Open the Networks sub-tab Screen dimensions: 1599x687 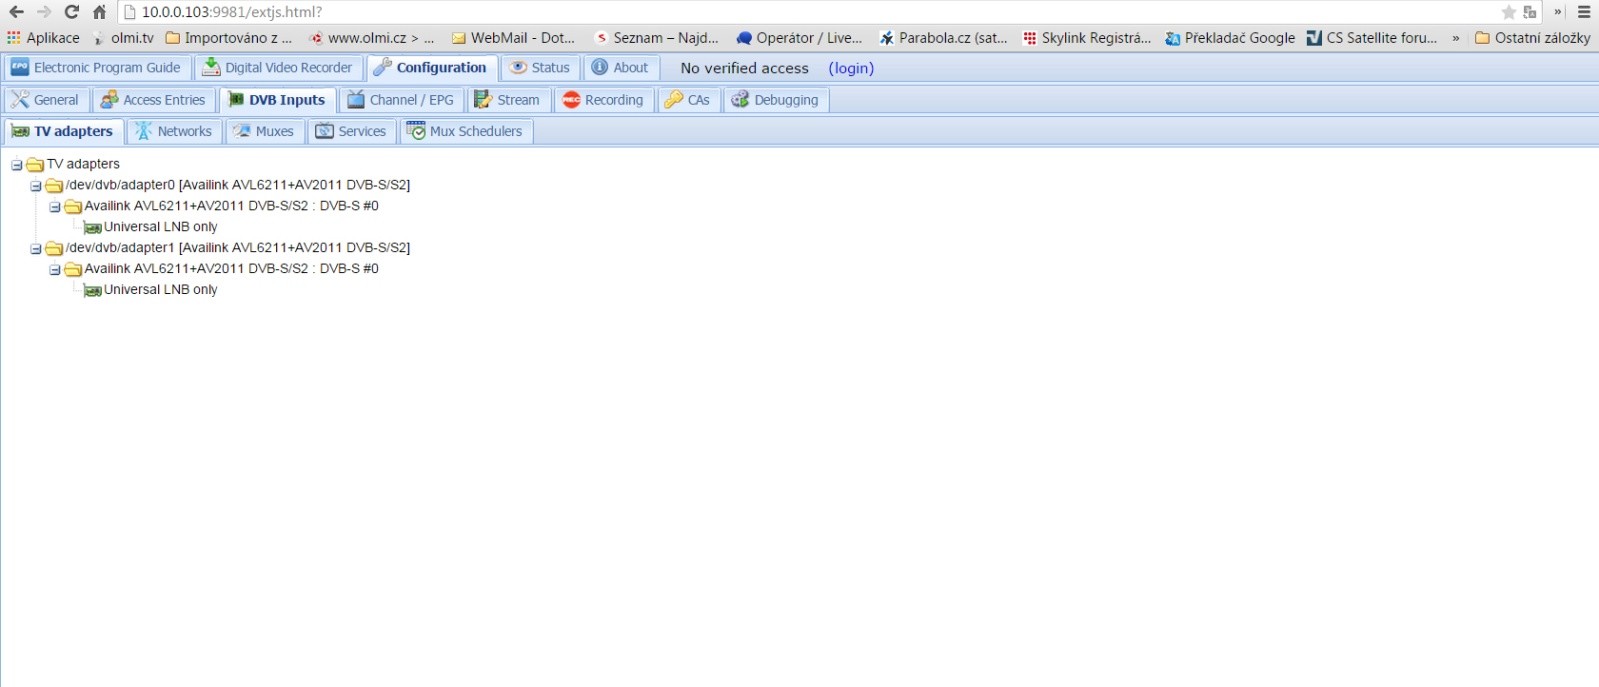tap(174, 131)
